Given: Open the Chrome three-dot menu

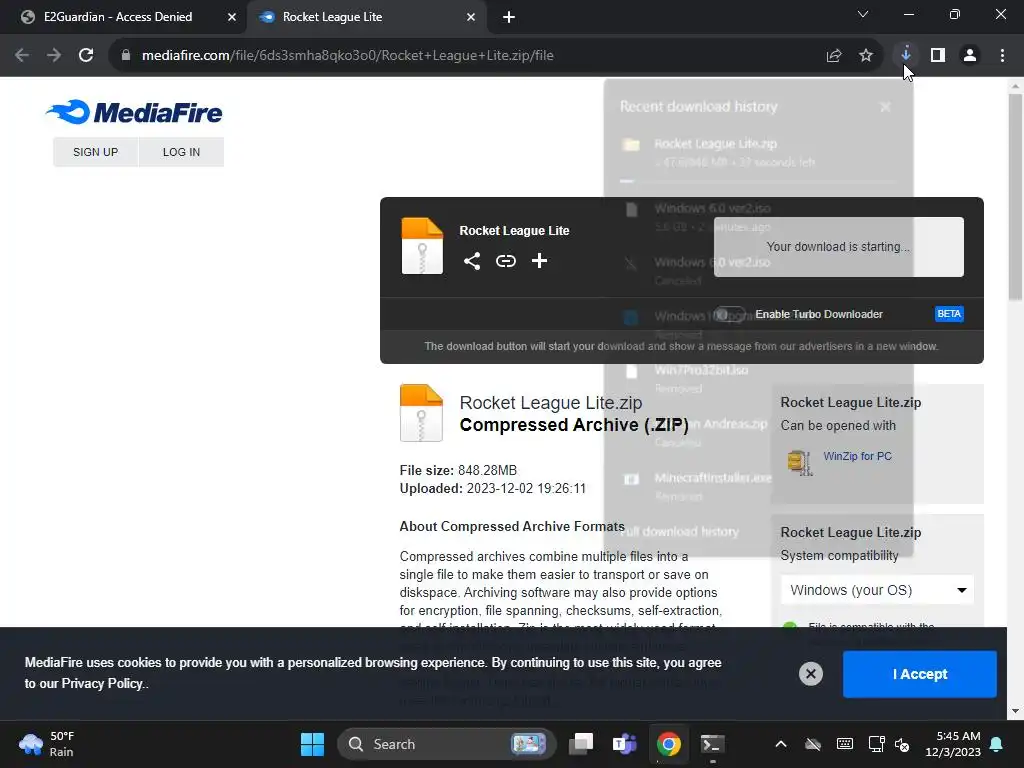Looking at the screenshot, I should 1002,56.
